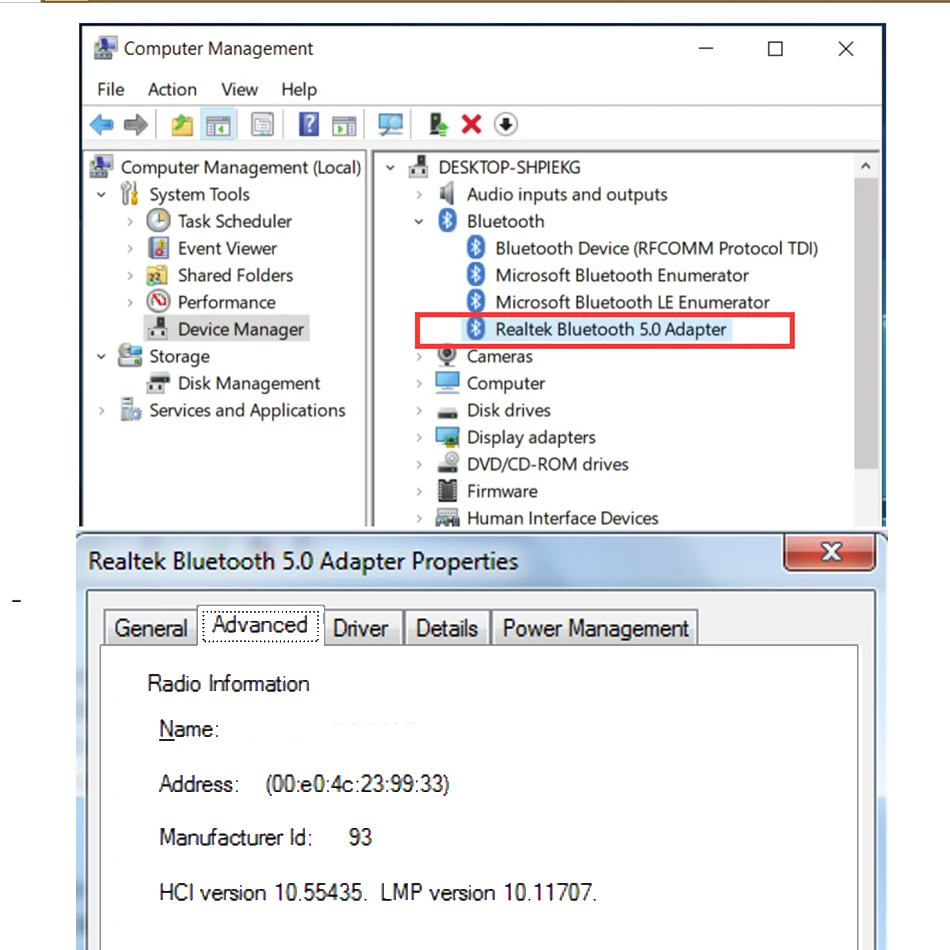Click the red X Uninstall device icon
950x950 pixels.
click(471, 125)
